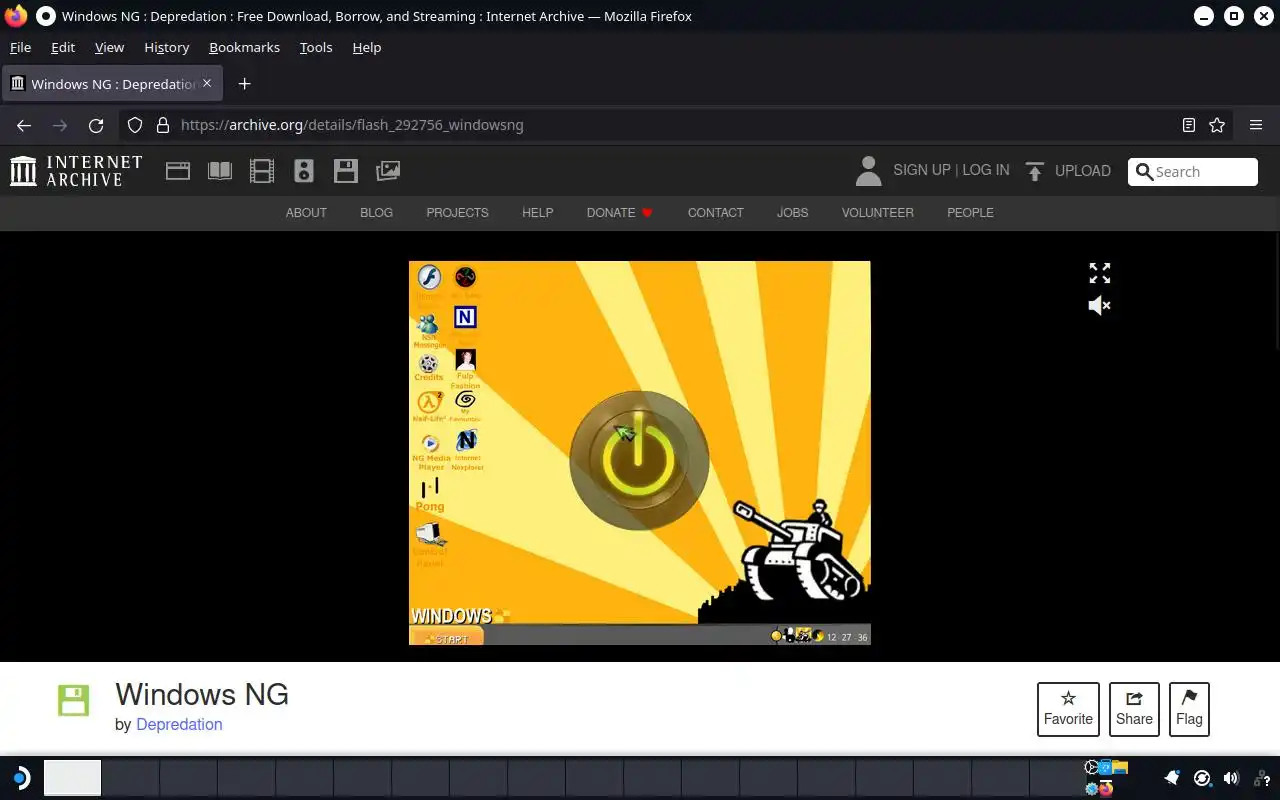The height and width of the screenshot is (800, 1280).
Task: Select the Windows NG browser tab
Action: click(x=112, y=84)
